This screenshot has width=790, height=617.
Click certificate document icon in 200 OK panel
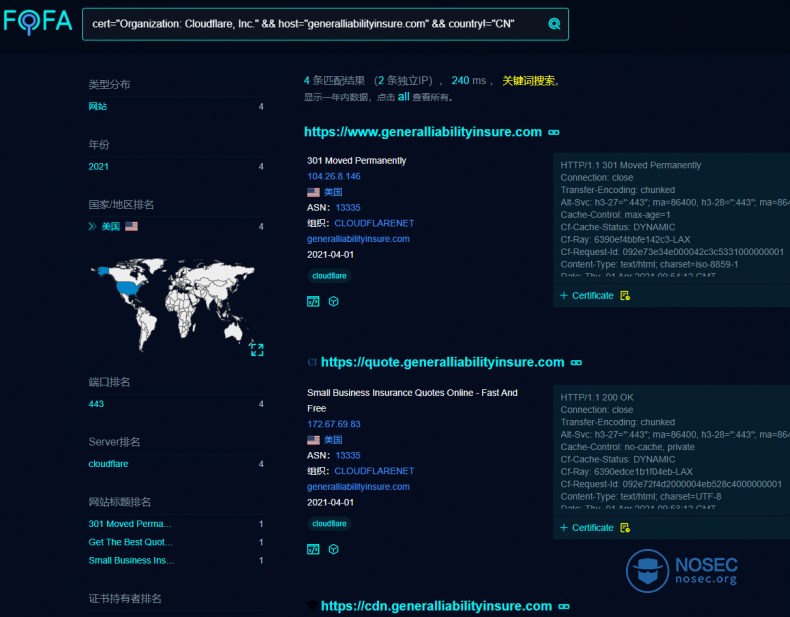tap(625, 528)
